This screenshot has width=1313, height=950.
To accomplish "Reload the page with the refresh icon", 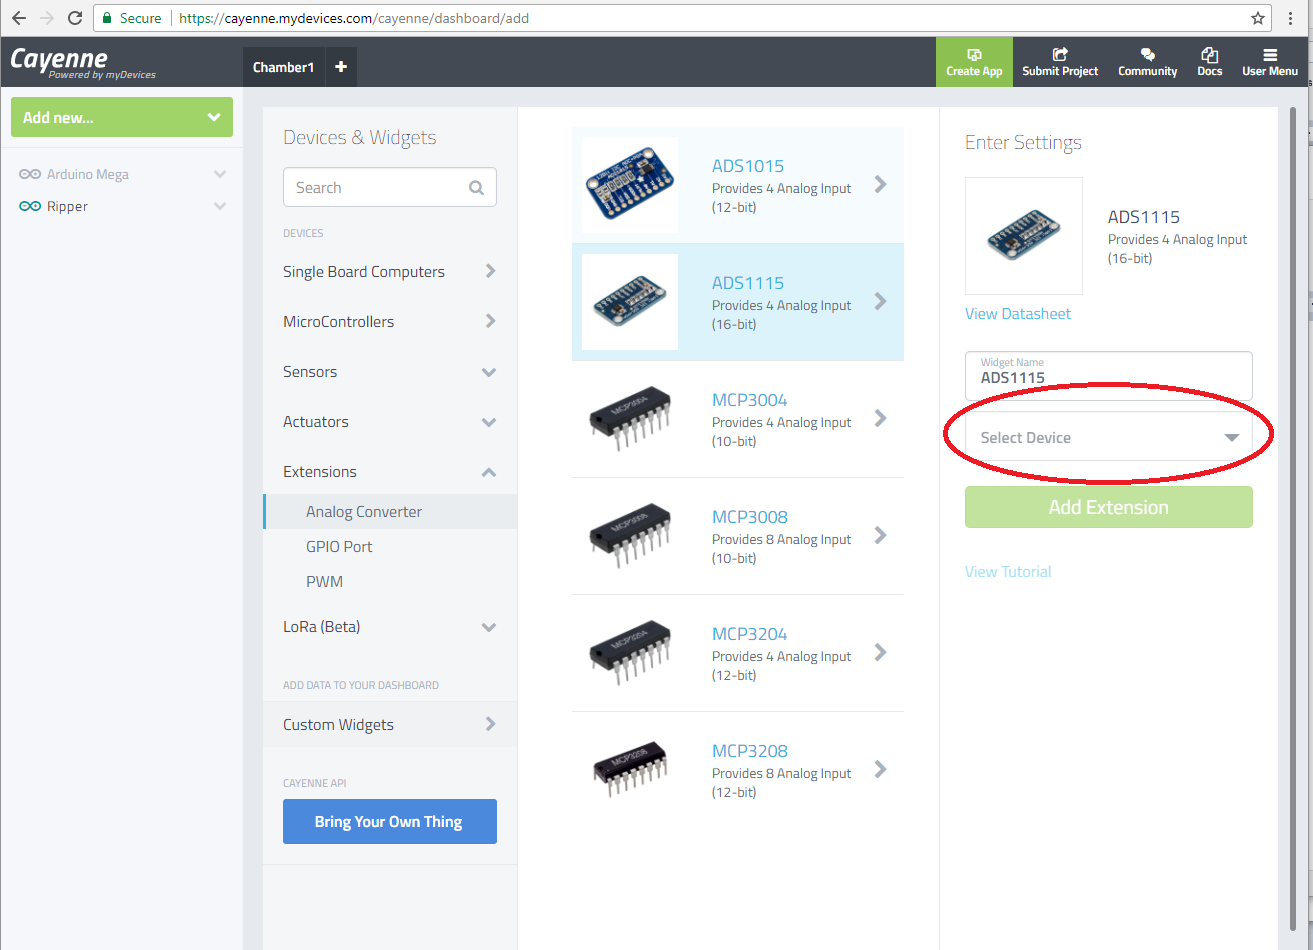I will click(75, 18).
